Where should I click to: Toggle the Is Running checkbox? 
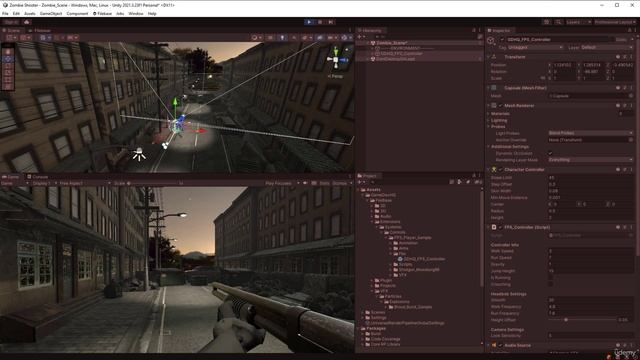coord(550,278)
